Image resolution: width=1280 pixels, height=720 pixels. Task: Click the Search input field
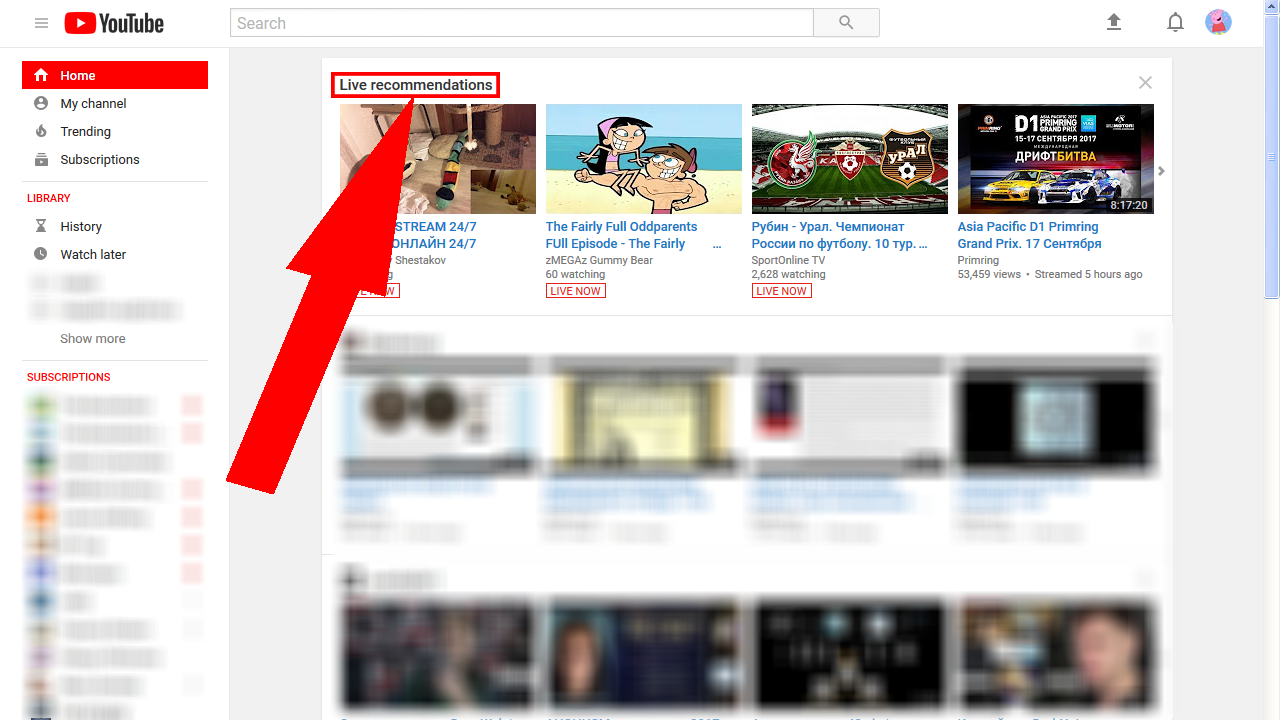click(x=522, y=23)
